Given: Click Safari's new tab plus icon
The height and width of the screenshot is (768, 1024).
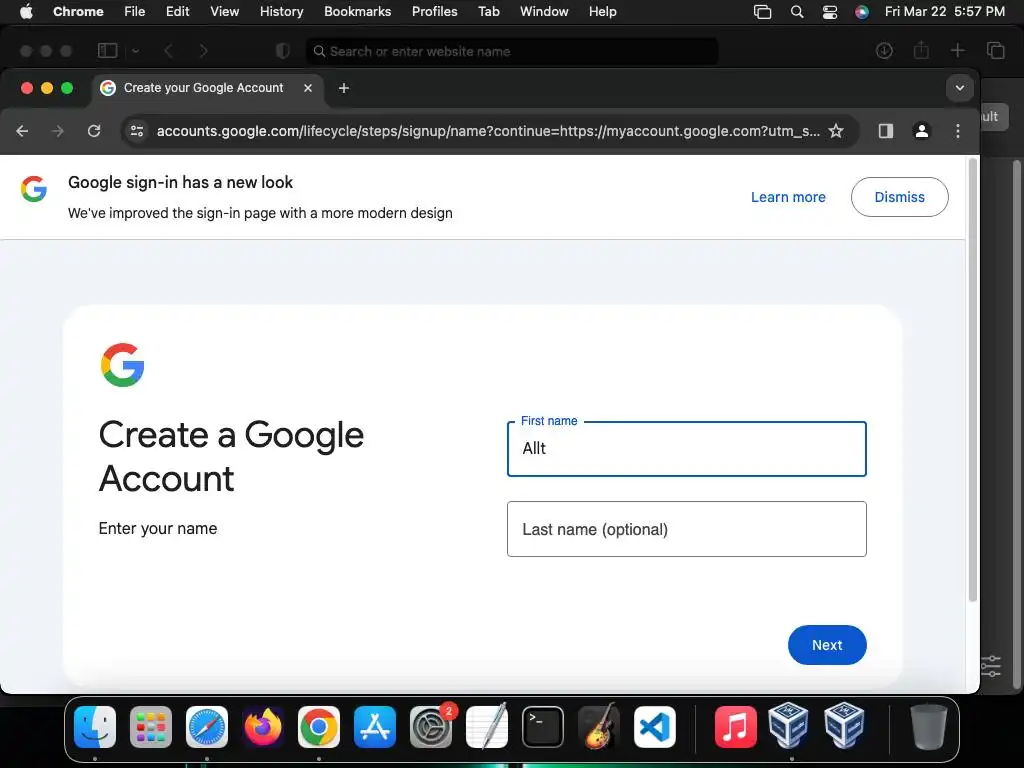Looking at the screenshot, I should [957, 51].
